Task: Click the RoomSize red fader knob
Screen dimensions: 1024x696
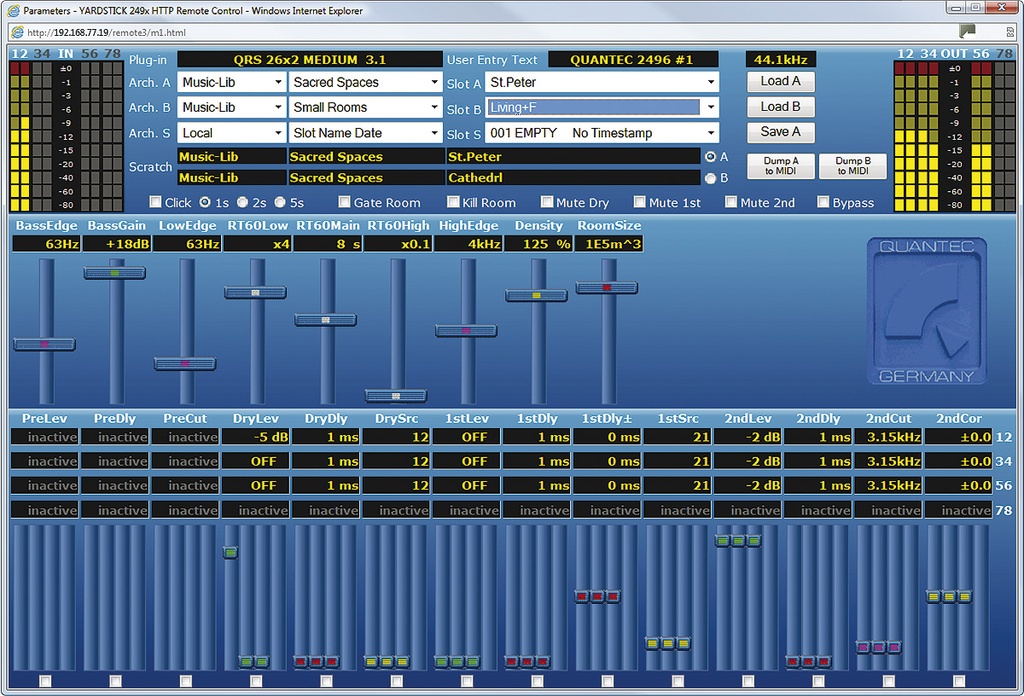Action: coord(607,287)
